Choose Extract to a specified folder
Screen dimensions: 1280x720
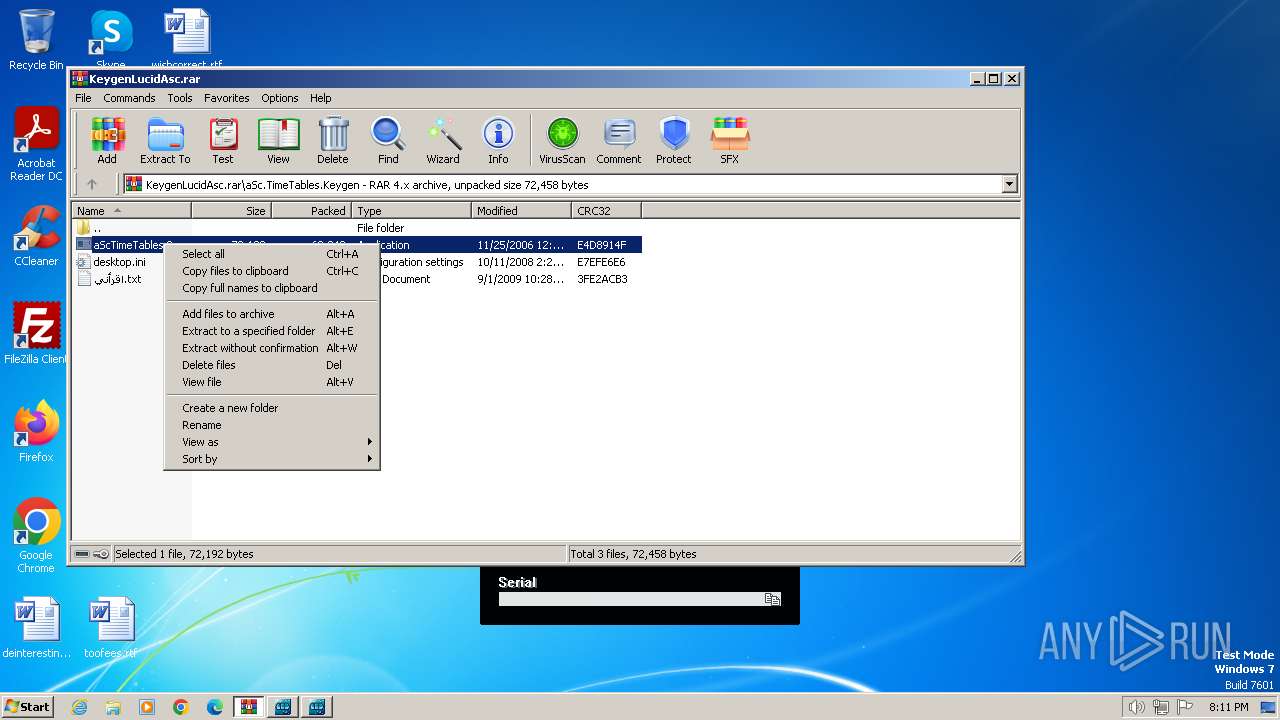(x=249, y=331)
